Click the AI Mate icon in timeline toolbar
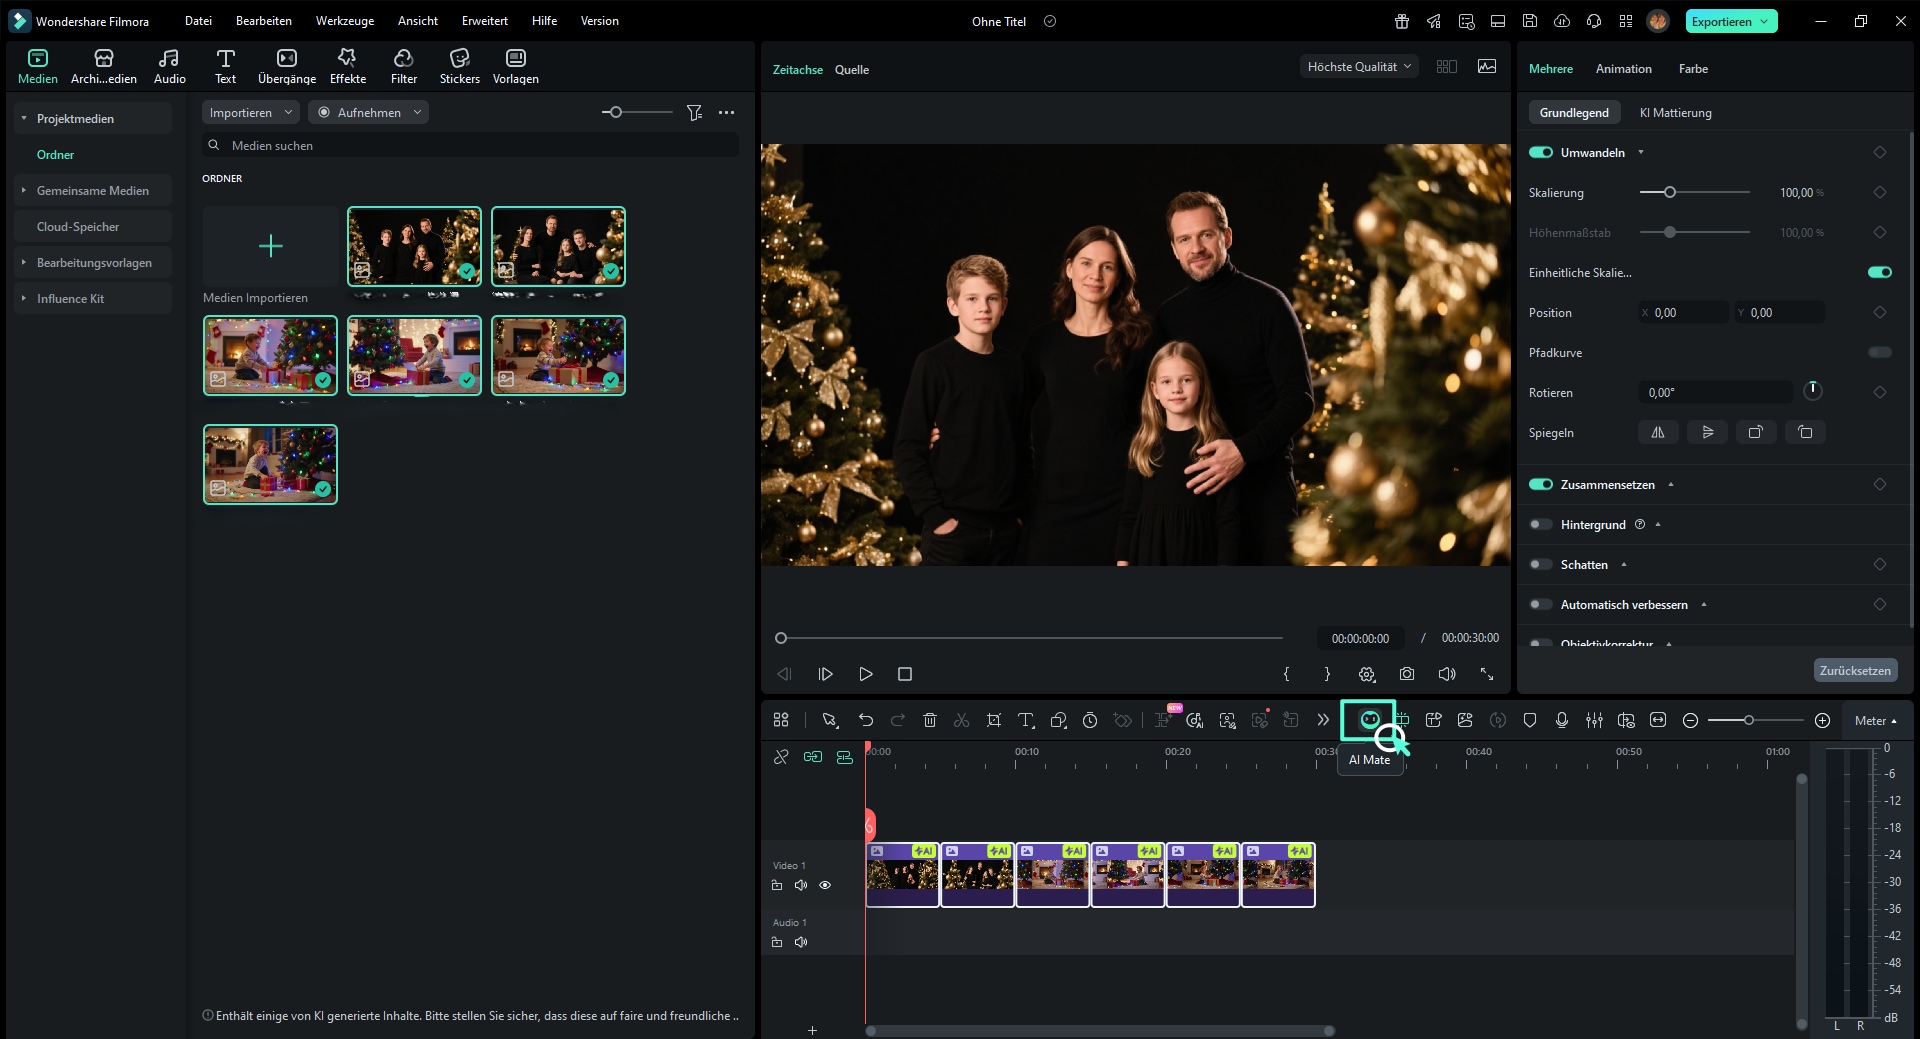 1368,720
